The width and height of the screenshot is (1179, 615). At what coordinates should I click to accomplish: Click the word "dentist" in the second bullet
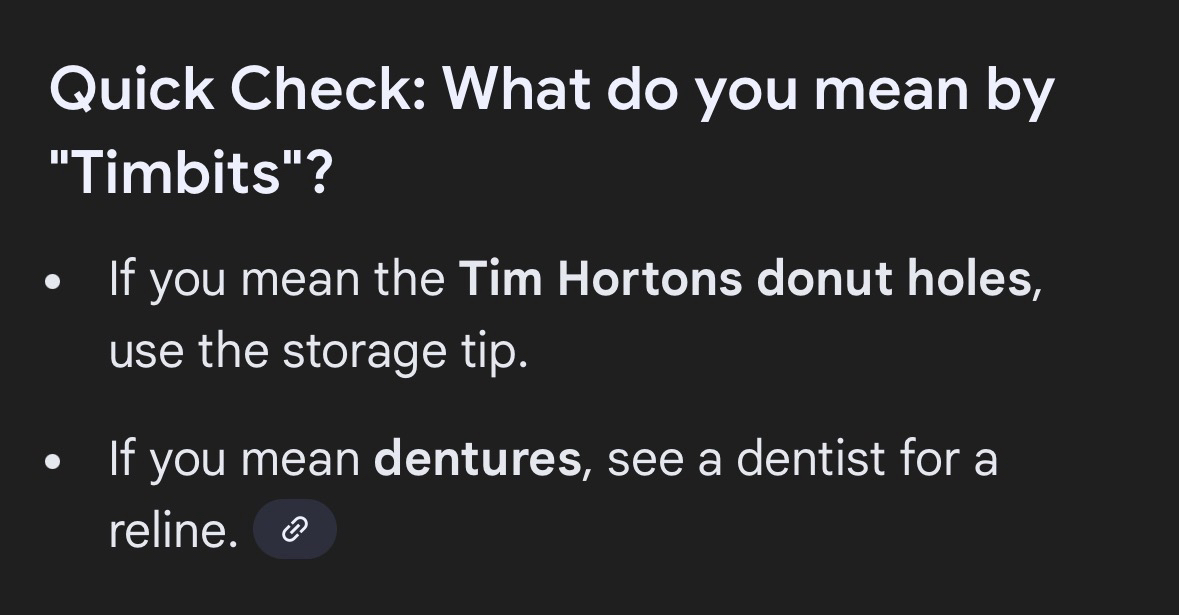point(811,459)
